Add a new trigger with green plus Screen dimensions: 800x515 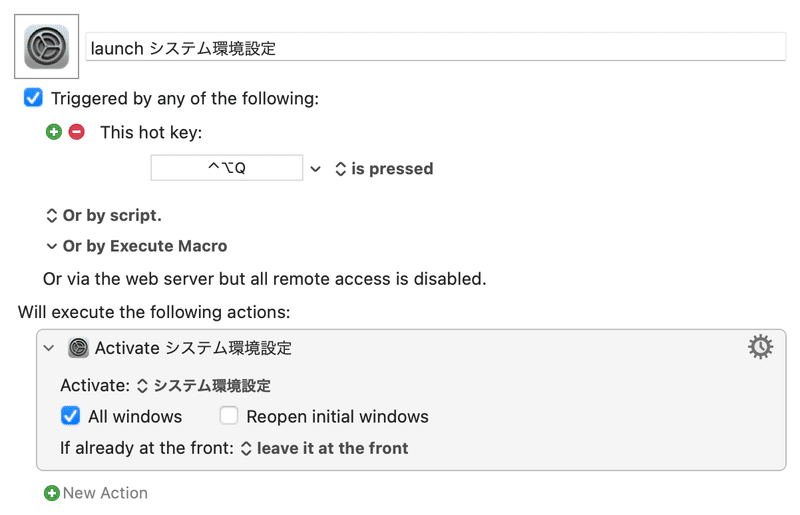[x=54, y=132]
